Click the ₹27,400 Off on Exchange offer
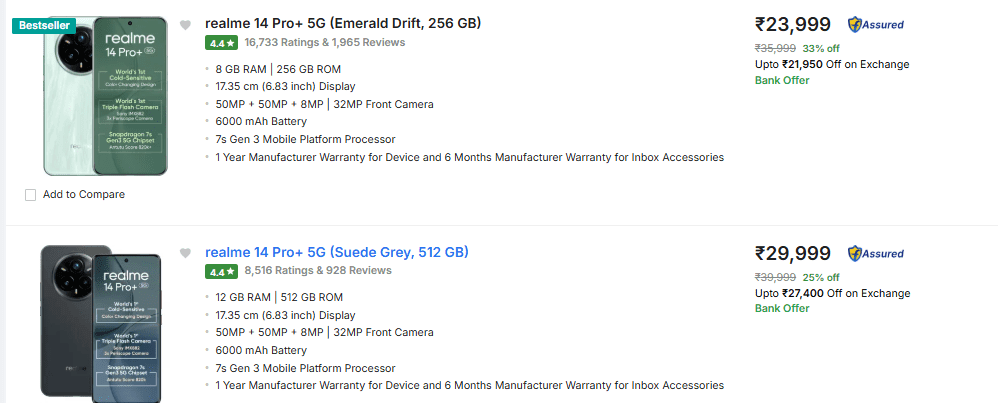 click(x=832, y=293)
